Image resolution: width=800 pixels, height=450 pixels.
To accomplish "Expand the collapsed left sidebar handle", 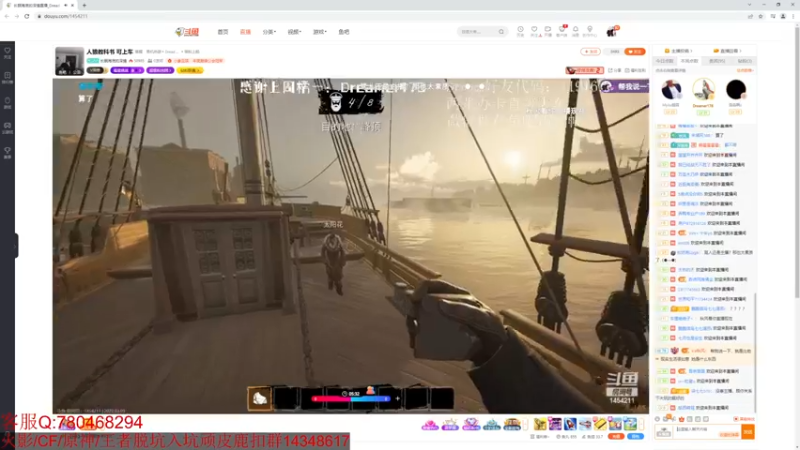I will tap(16, 245).
